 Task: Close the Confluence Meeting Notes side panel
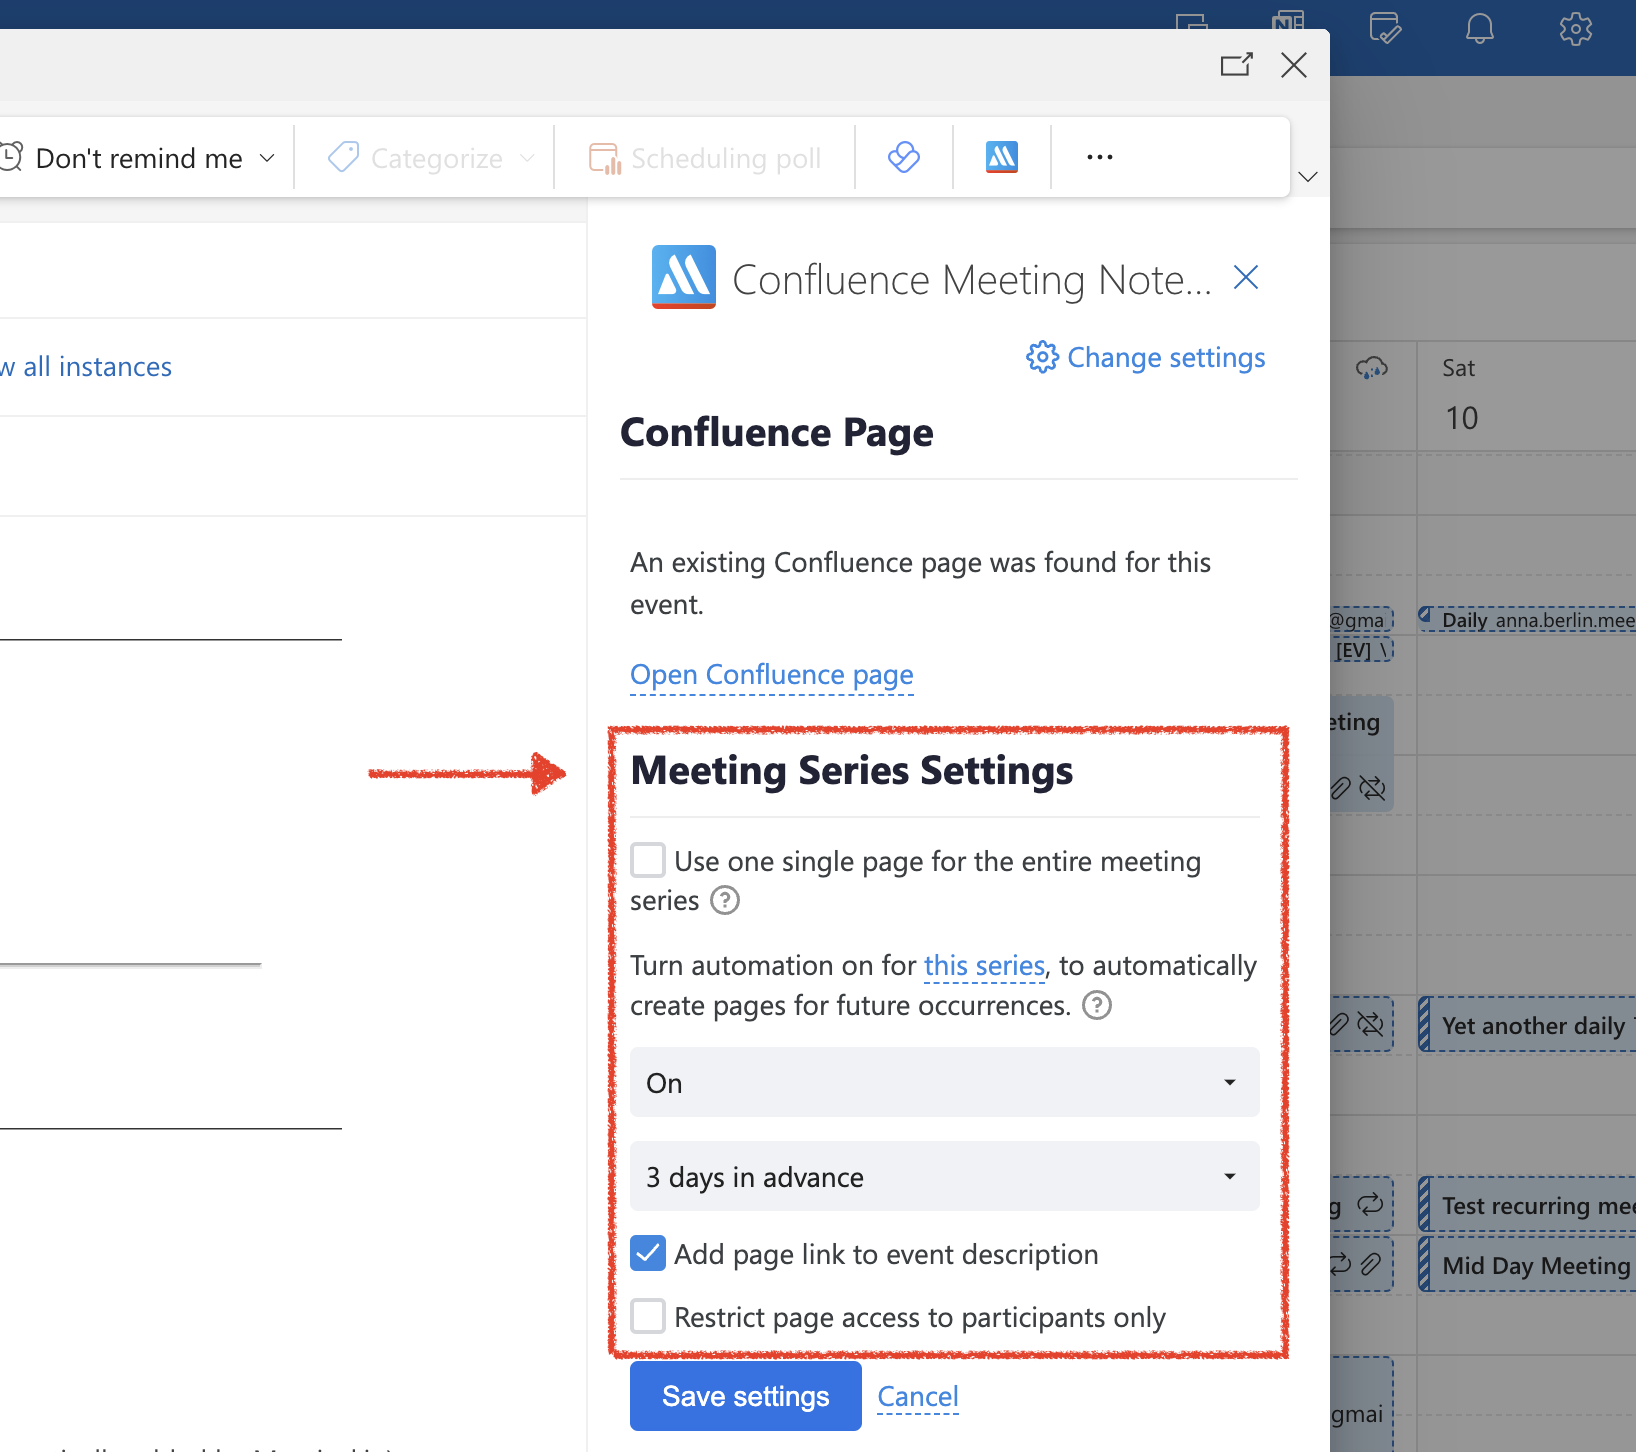coord(1245,277)
